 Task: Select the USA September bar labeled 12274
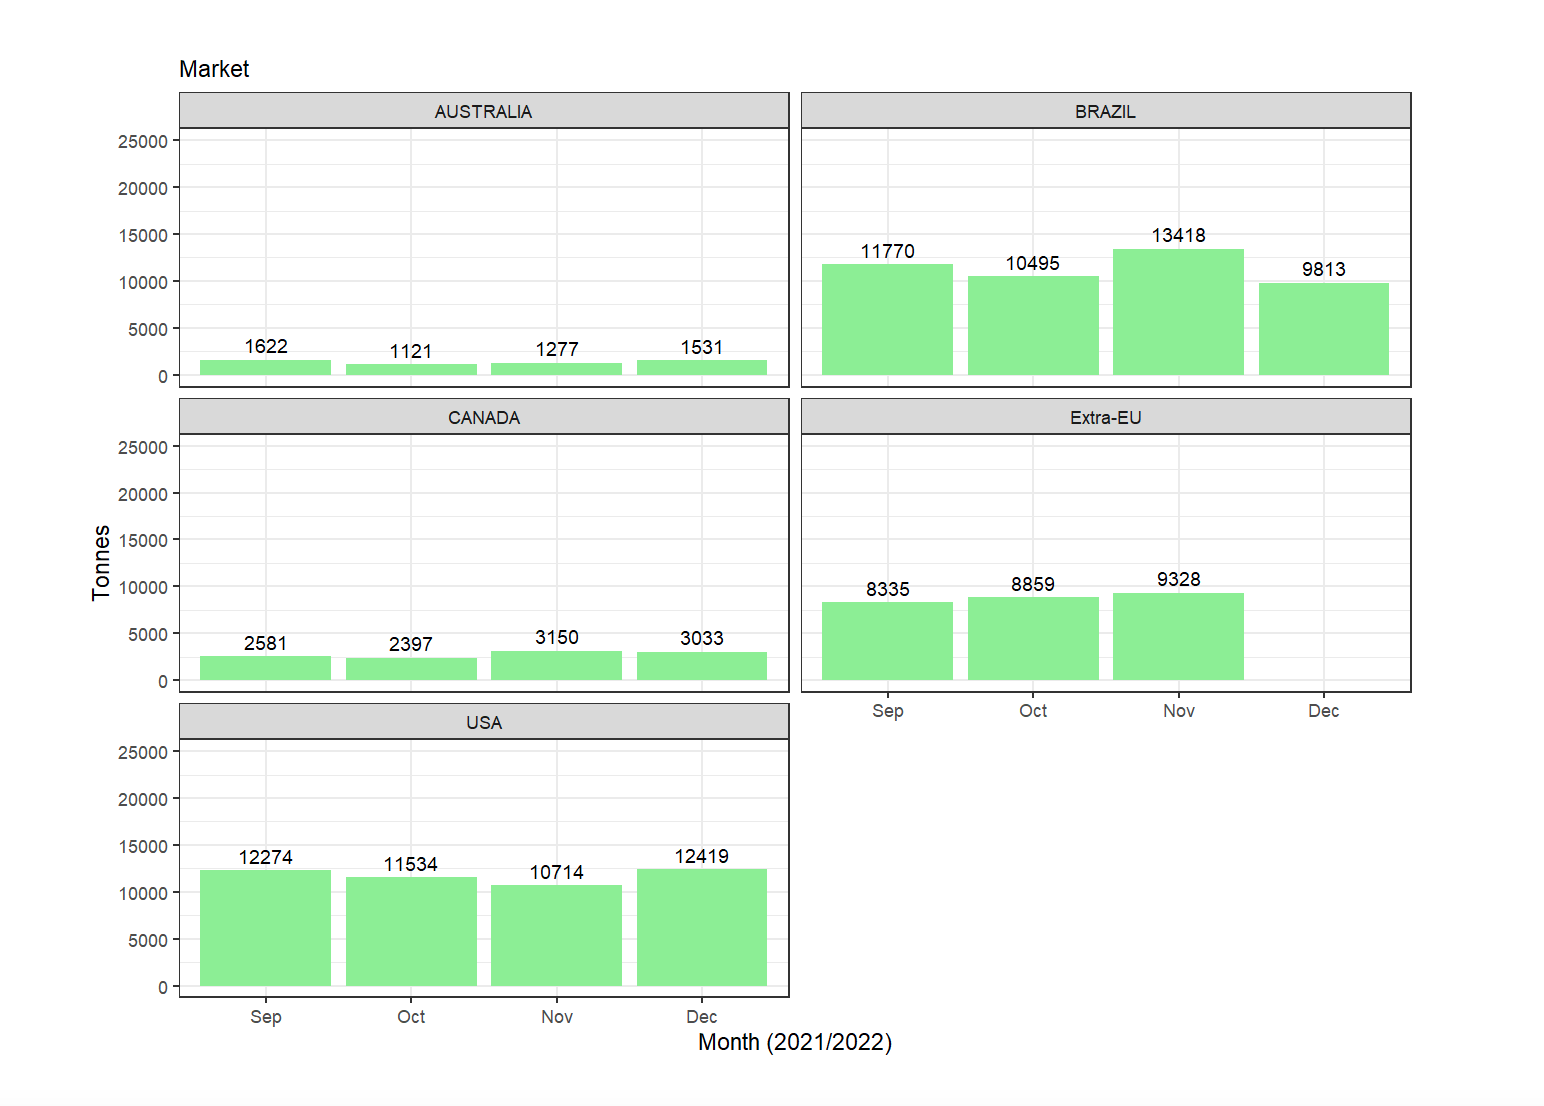[x=265, y=928]
